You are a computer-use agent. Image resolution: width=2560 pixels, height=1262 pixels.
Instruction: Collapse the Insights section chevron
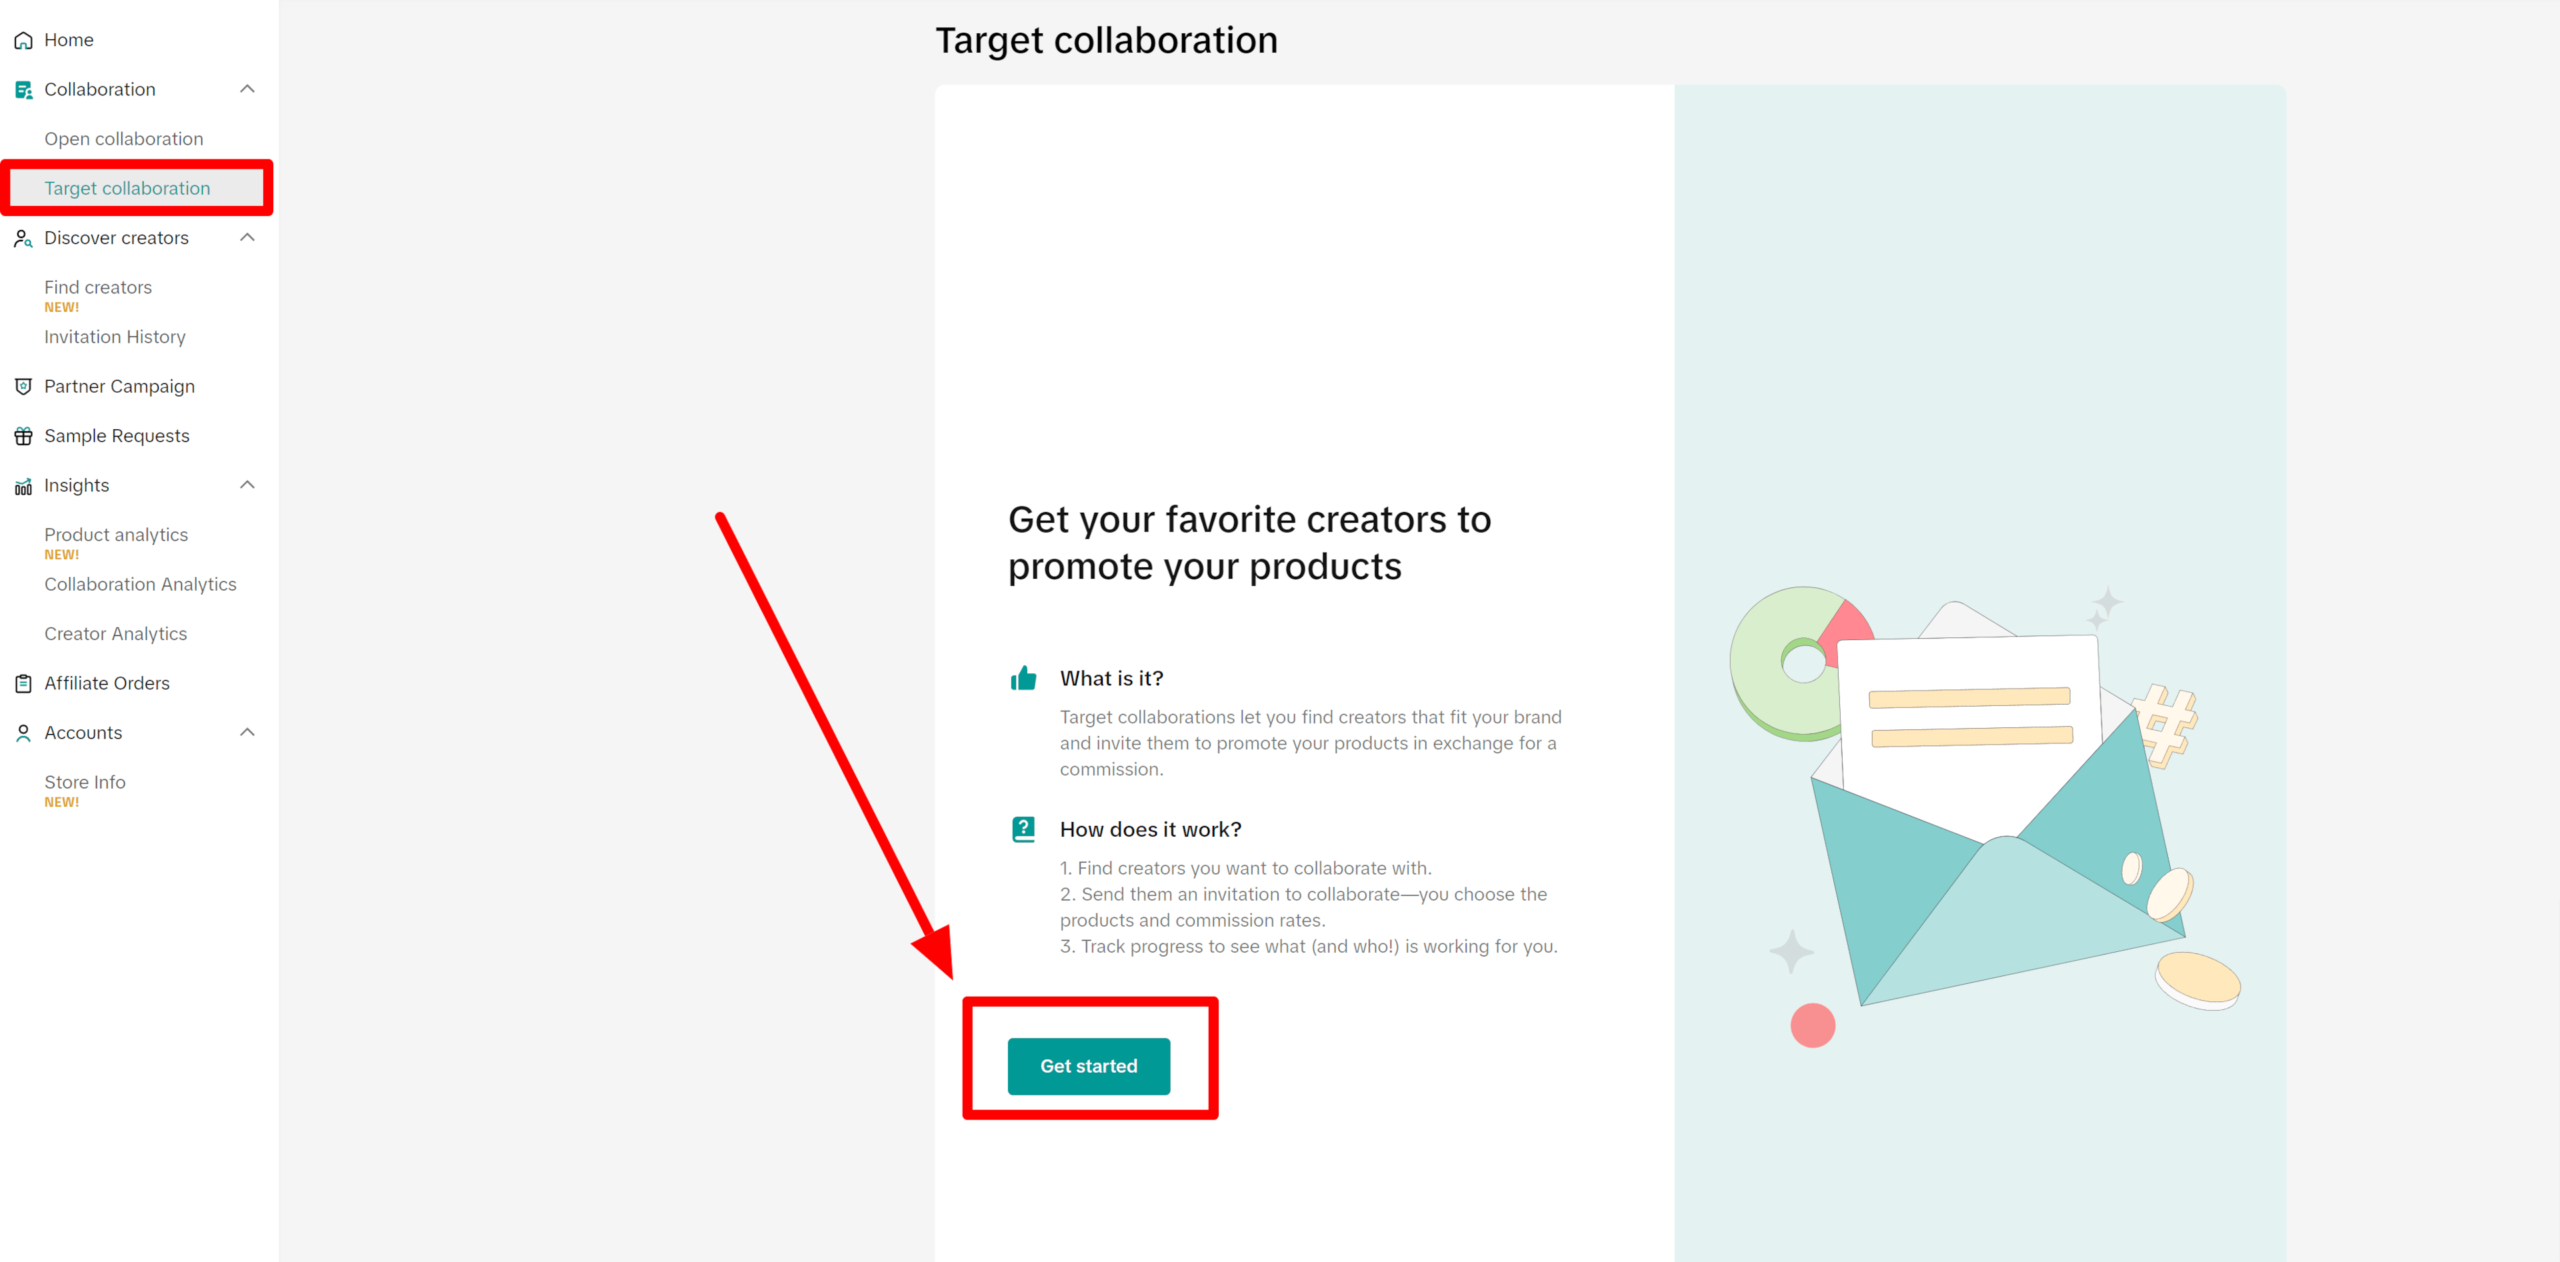pyautogui.click(x=248, y=485)
